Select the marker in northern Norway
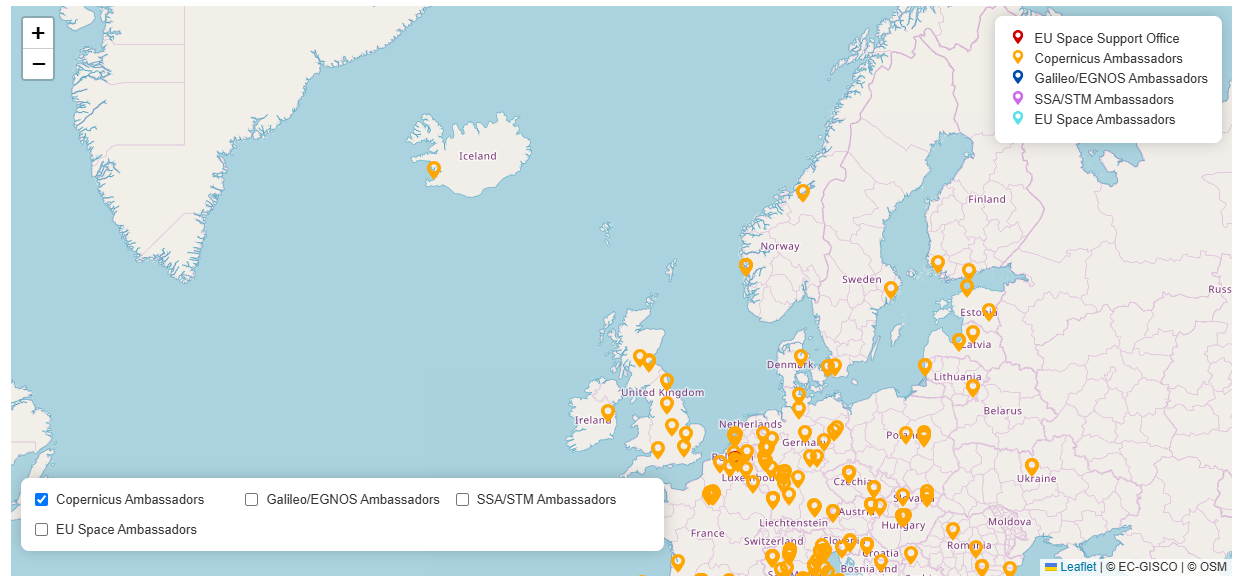The height and width of the screenshot is (587, 1242). click(802, 193)
